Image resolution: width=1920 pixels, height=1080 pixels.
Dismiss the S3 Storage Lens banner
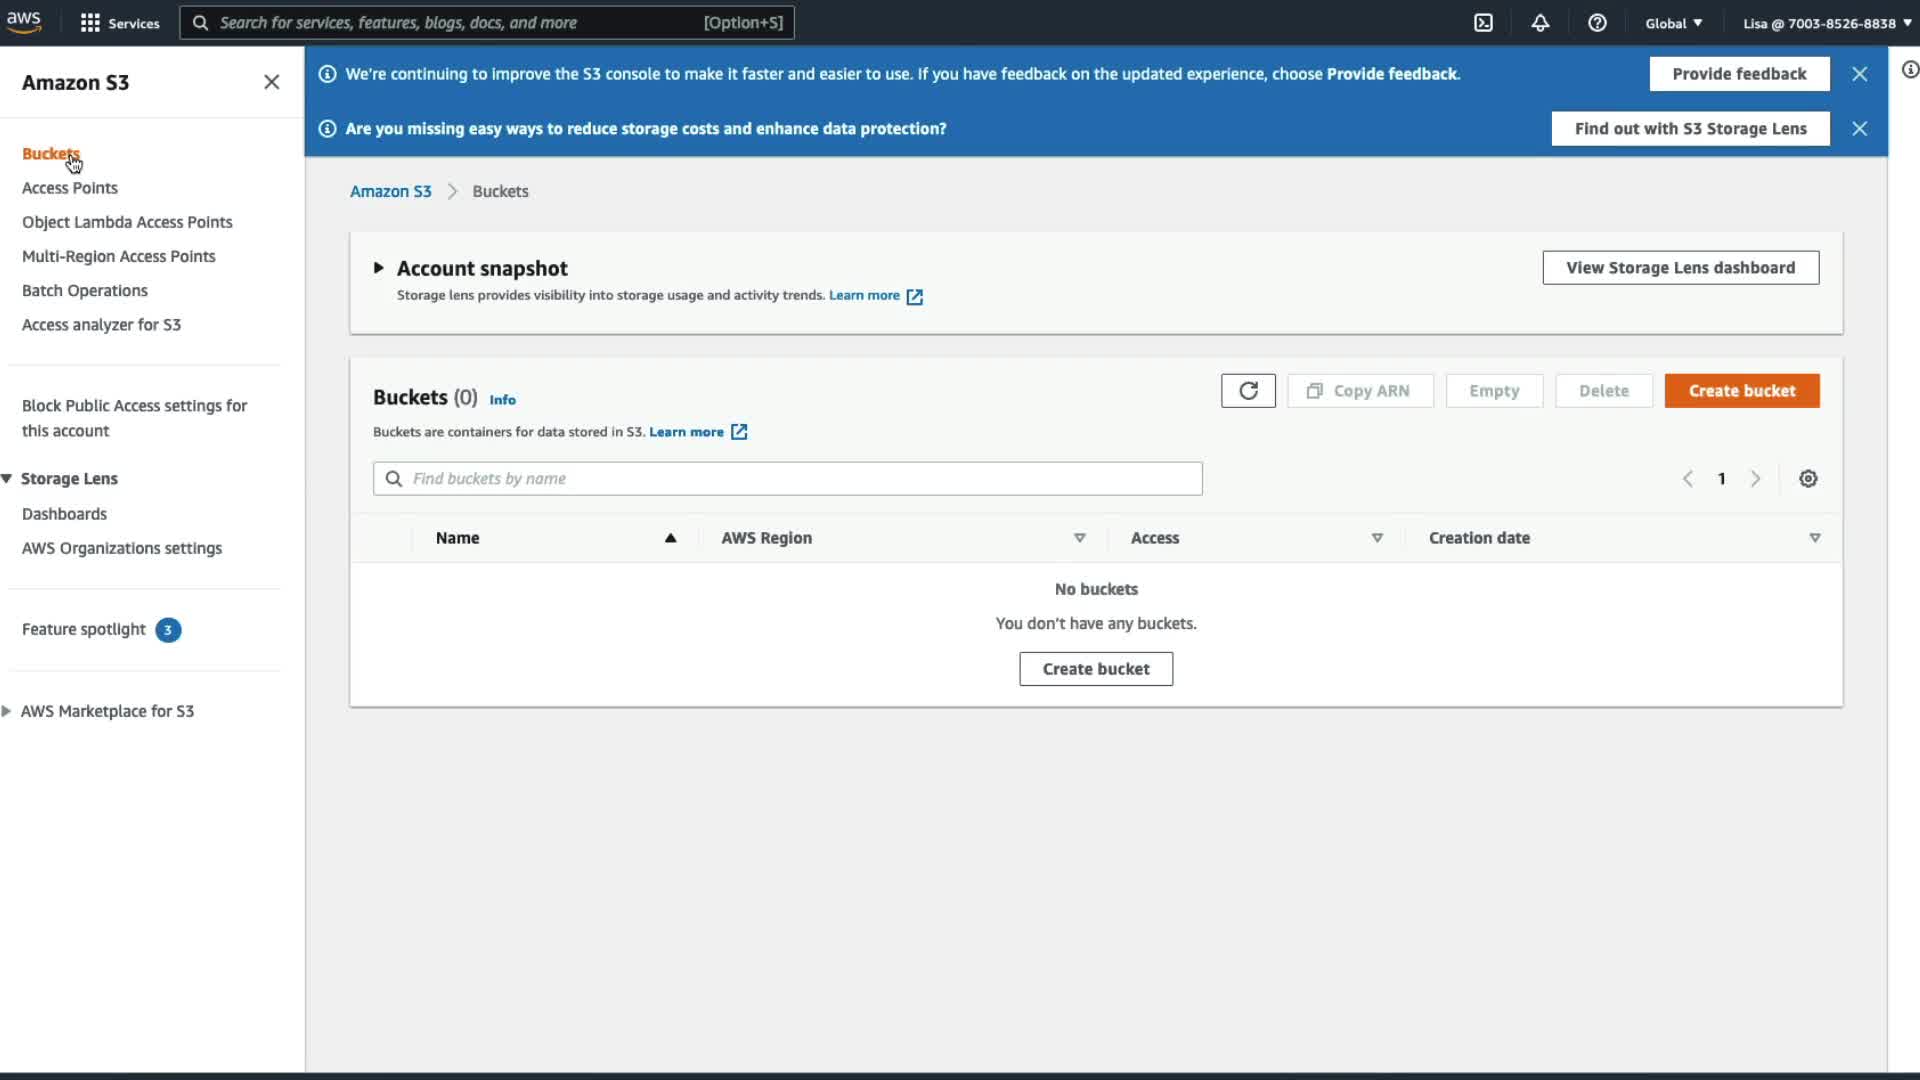click(1859, 129)
